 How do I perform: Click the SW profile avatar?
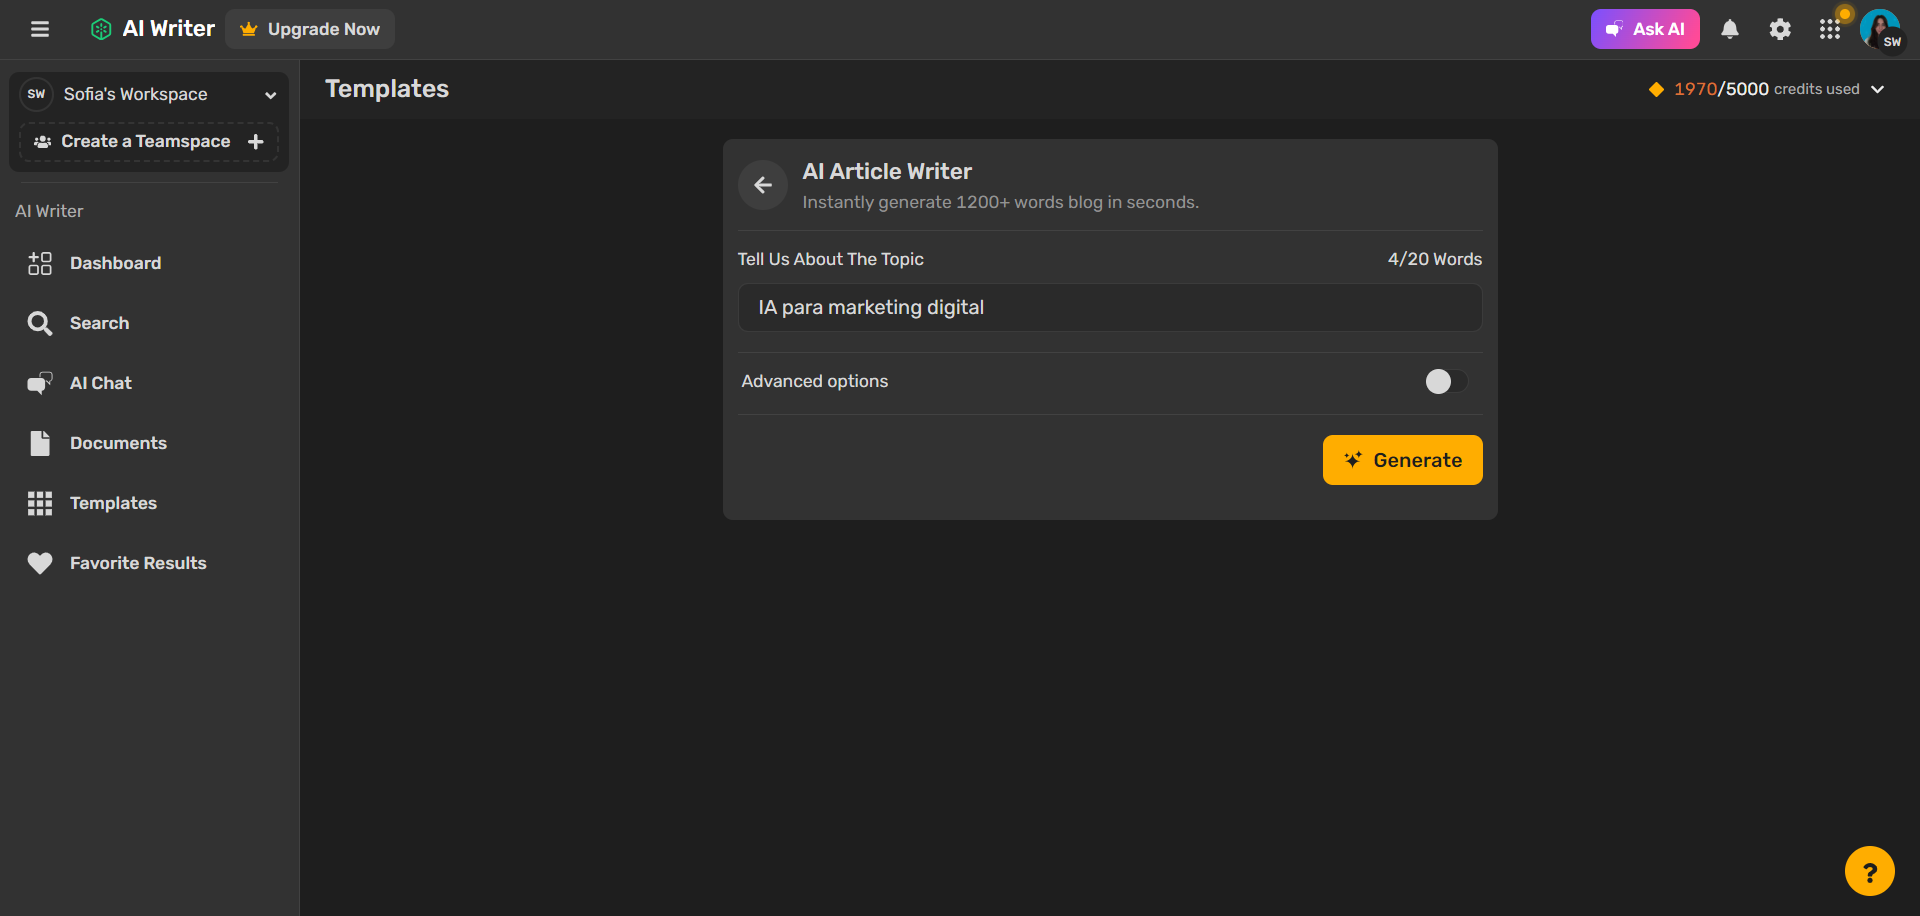pyautogui.click(x=1883, y=29)
